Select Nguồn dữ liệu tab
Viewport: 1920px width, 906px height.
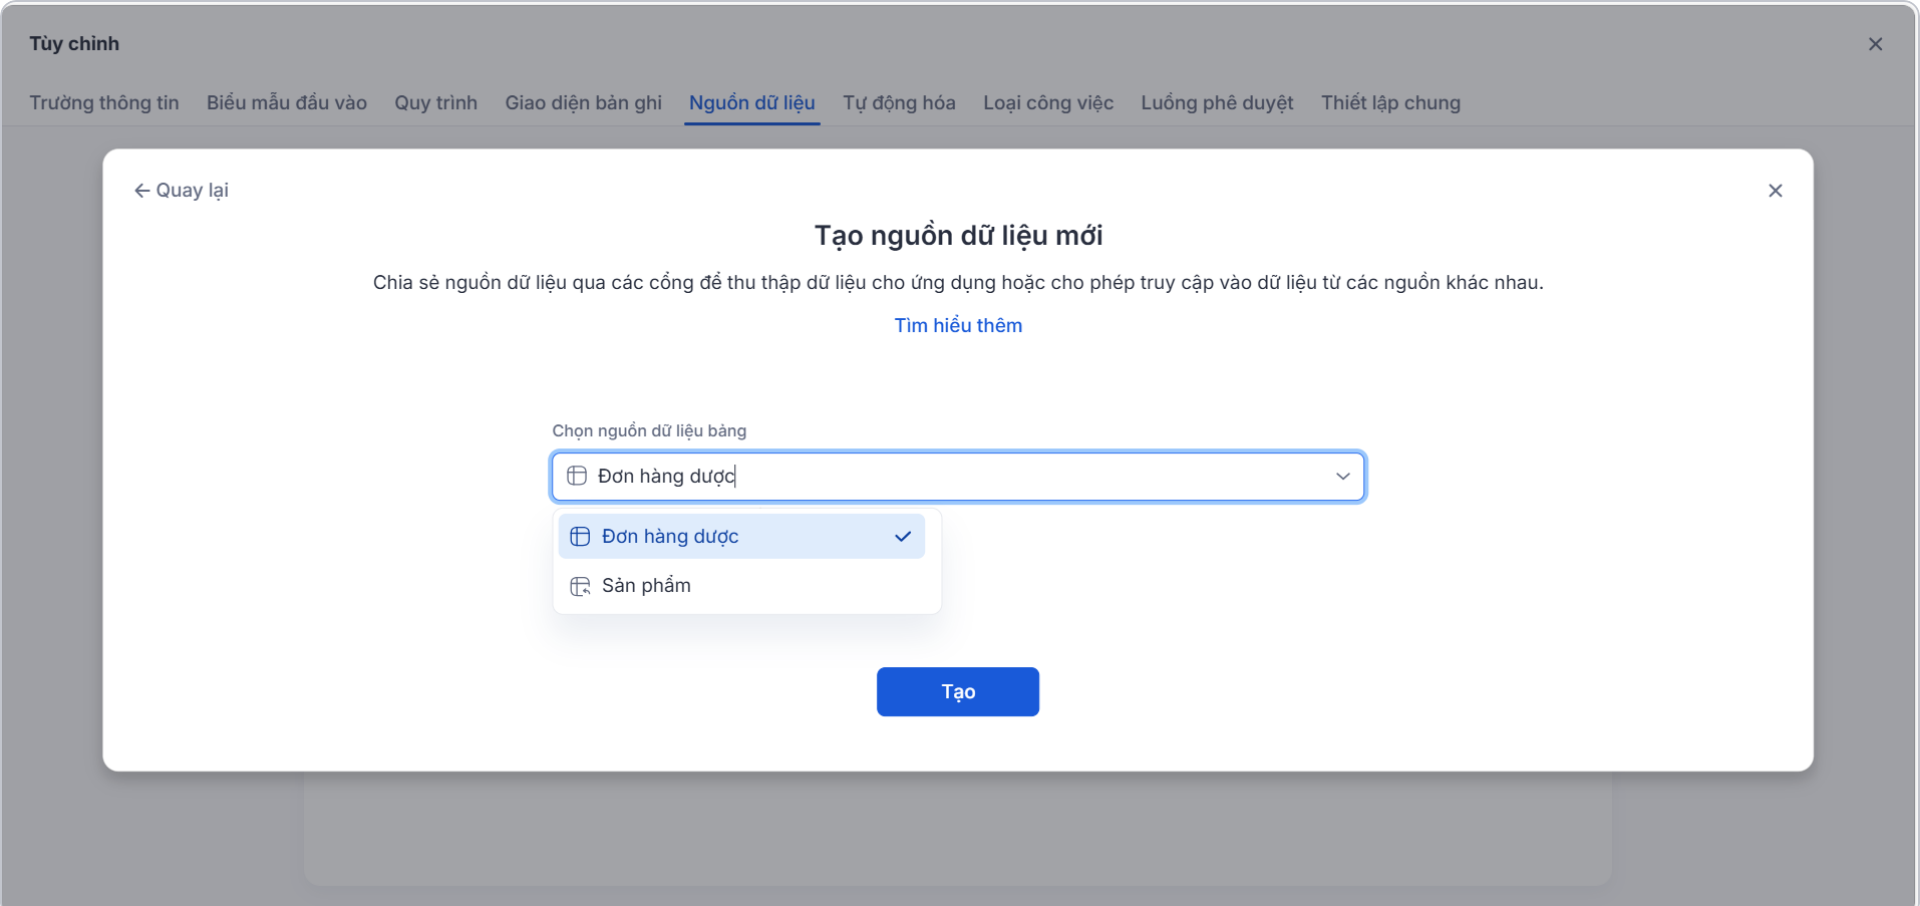(752, 103)
